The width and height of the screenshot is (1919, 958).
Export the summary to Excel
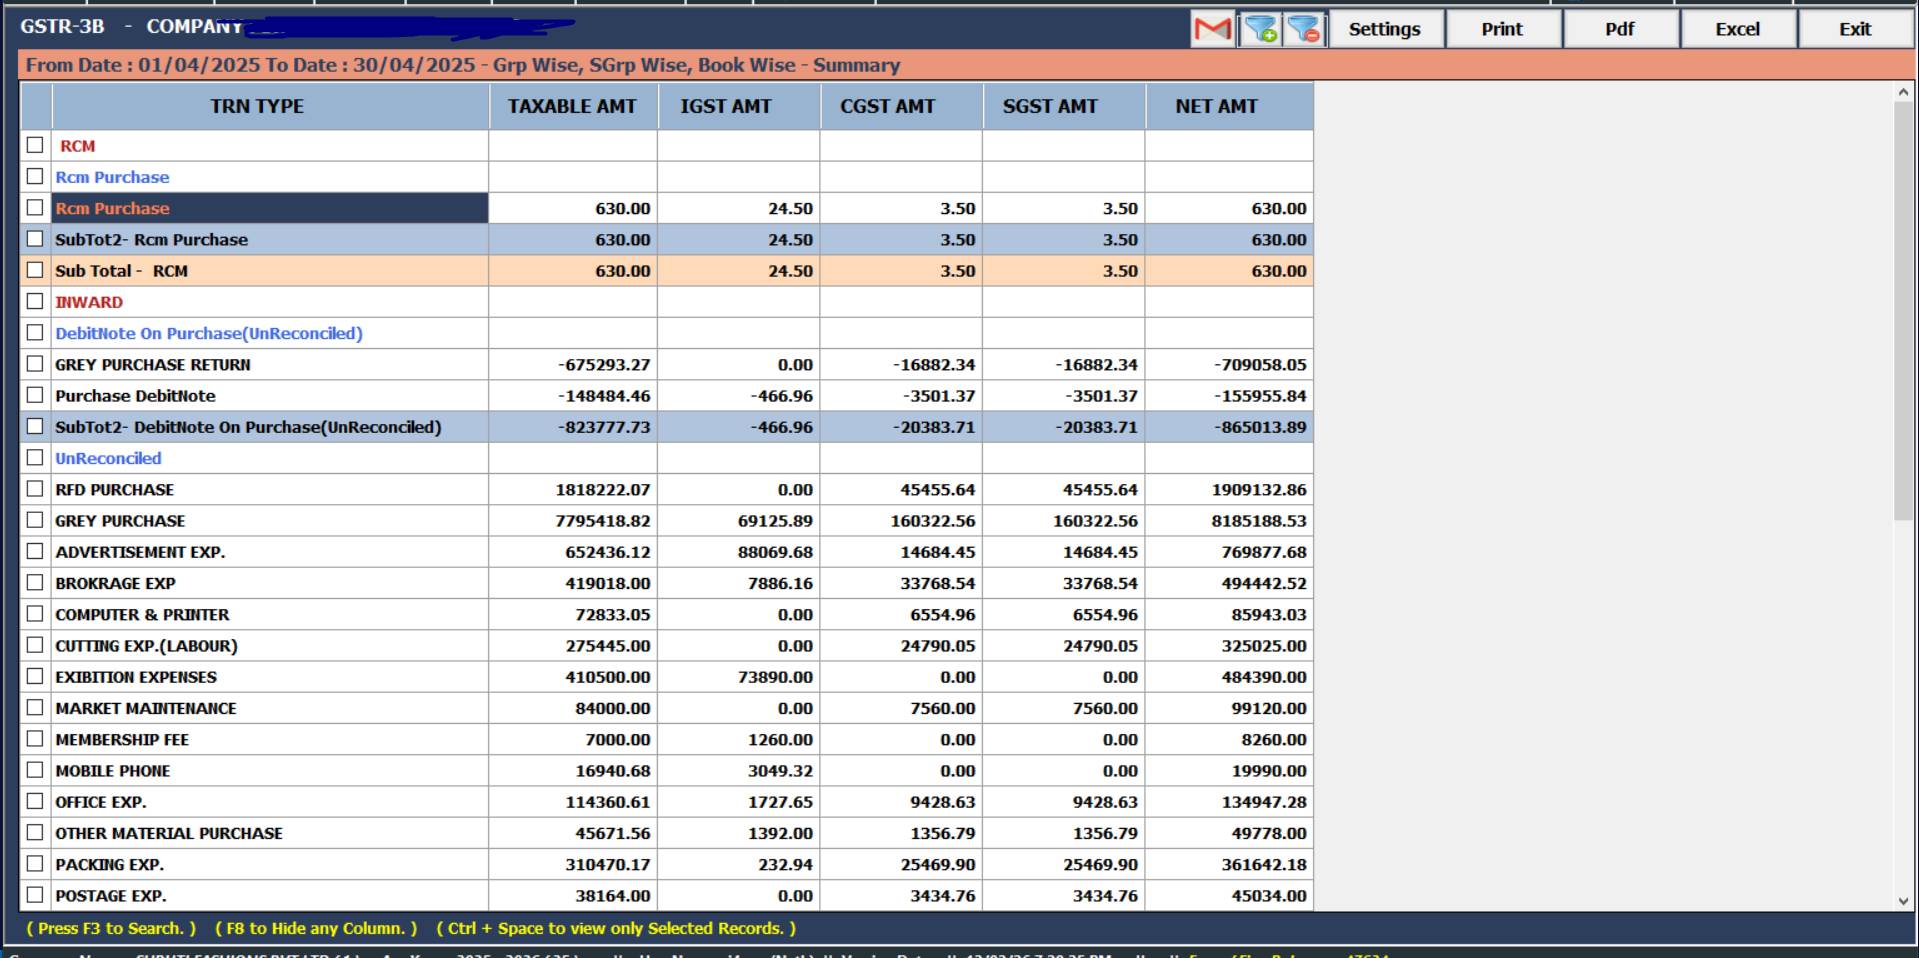click(x=1737, y=28)
